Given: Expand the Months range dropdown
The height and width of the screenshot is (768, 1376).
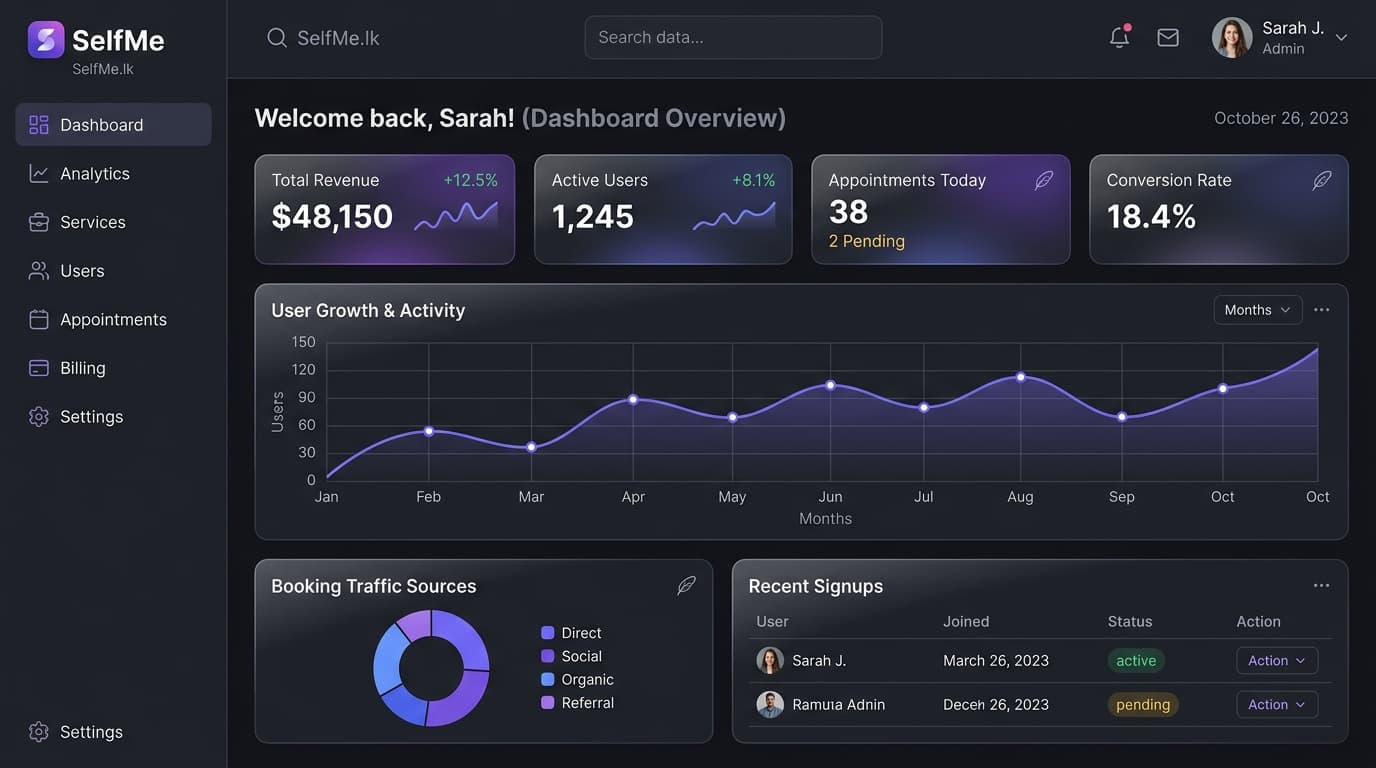Looking at the screenshot, I should point(1258,310).
